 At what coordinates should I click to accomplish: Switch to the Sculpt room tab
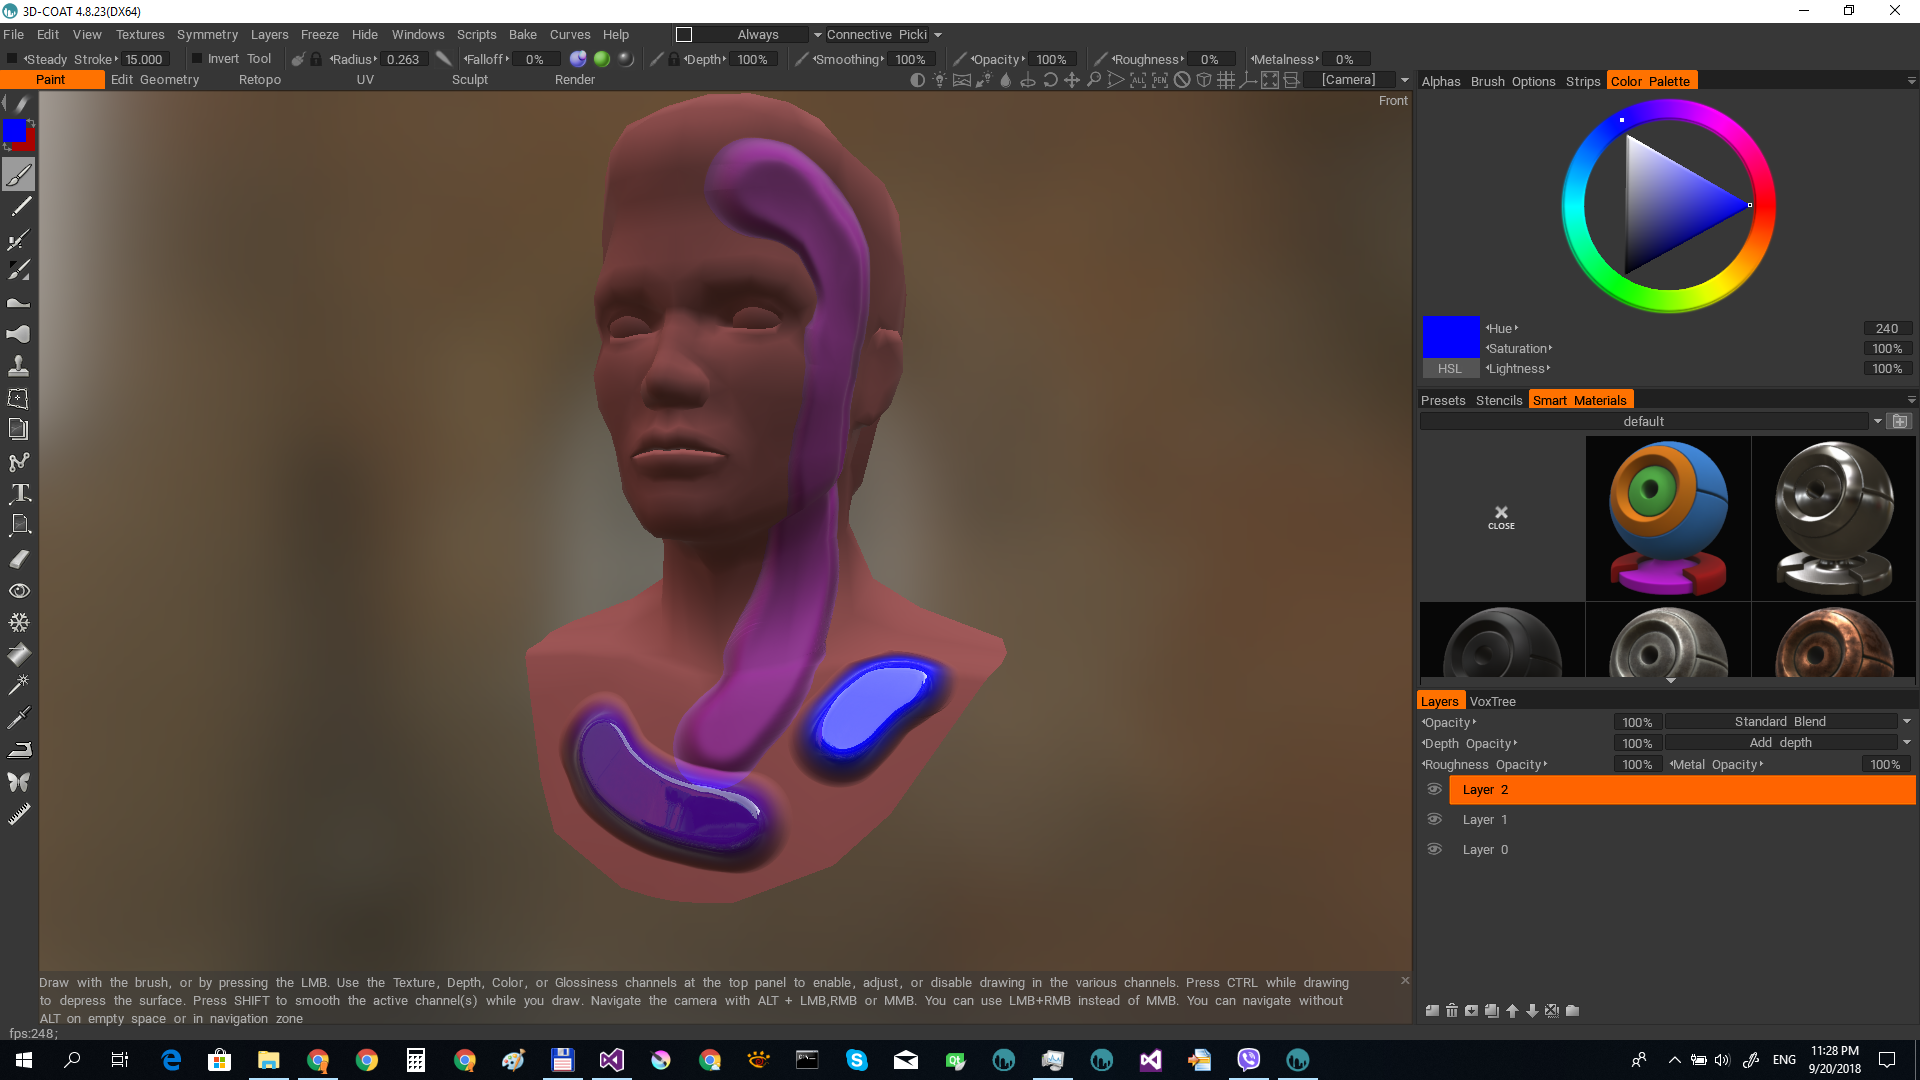pos(470,80)
